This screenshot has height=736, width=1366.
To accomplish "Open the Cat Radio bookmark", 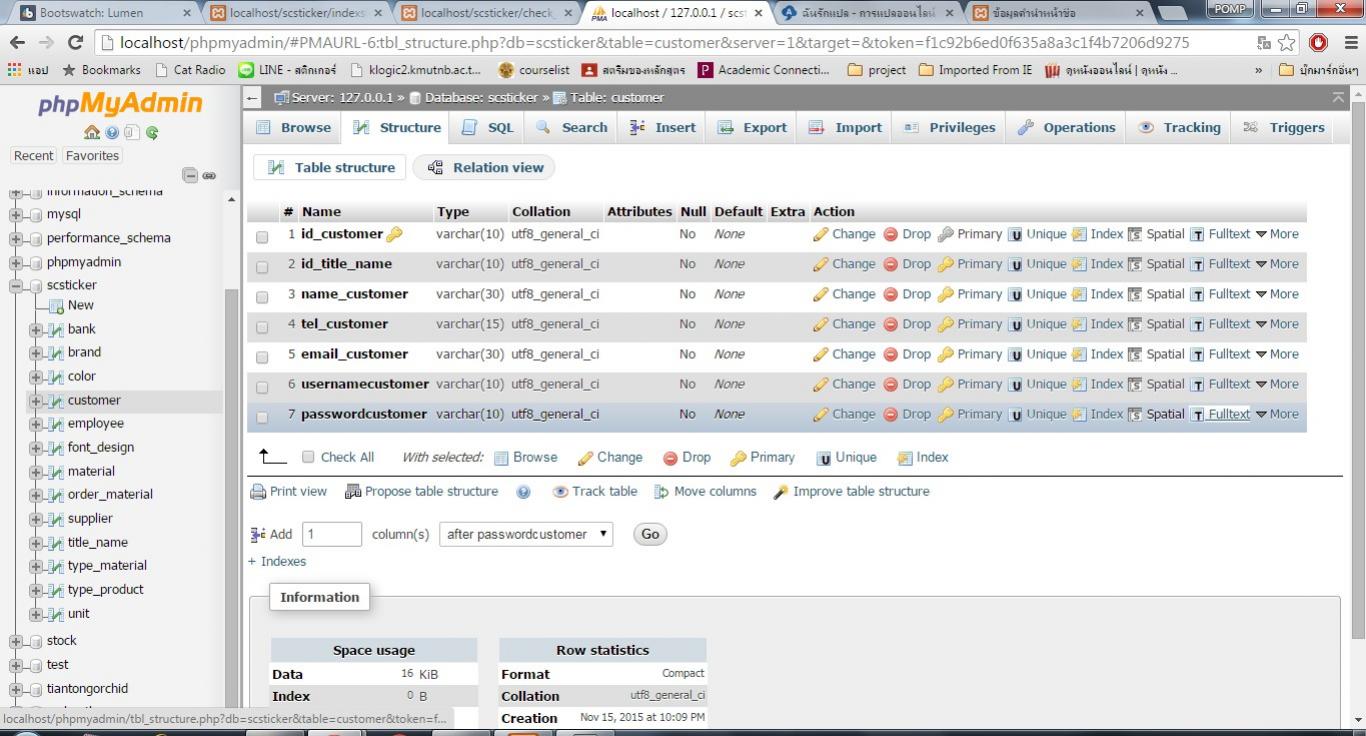I will coord(190,70).
